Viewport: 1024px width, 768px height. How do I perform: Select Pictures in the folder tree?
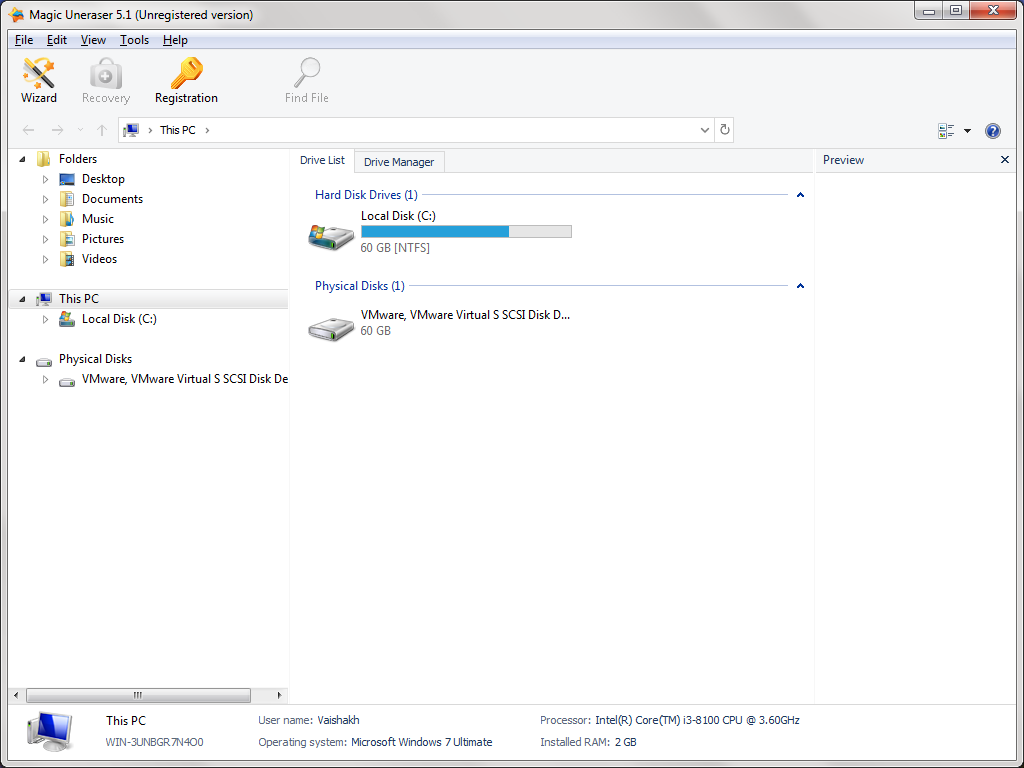(103, 239)
